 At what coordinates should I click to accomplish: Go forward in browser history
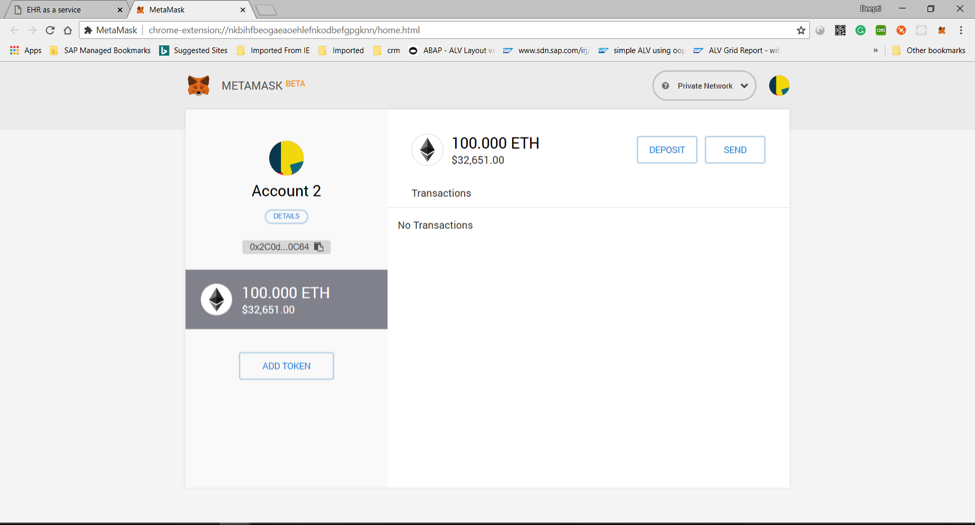[32, 30]
